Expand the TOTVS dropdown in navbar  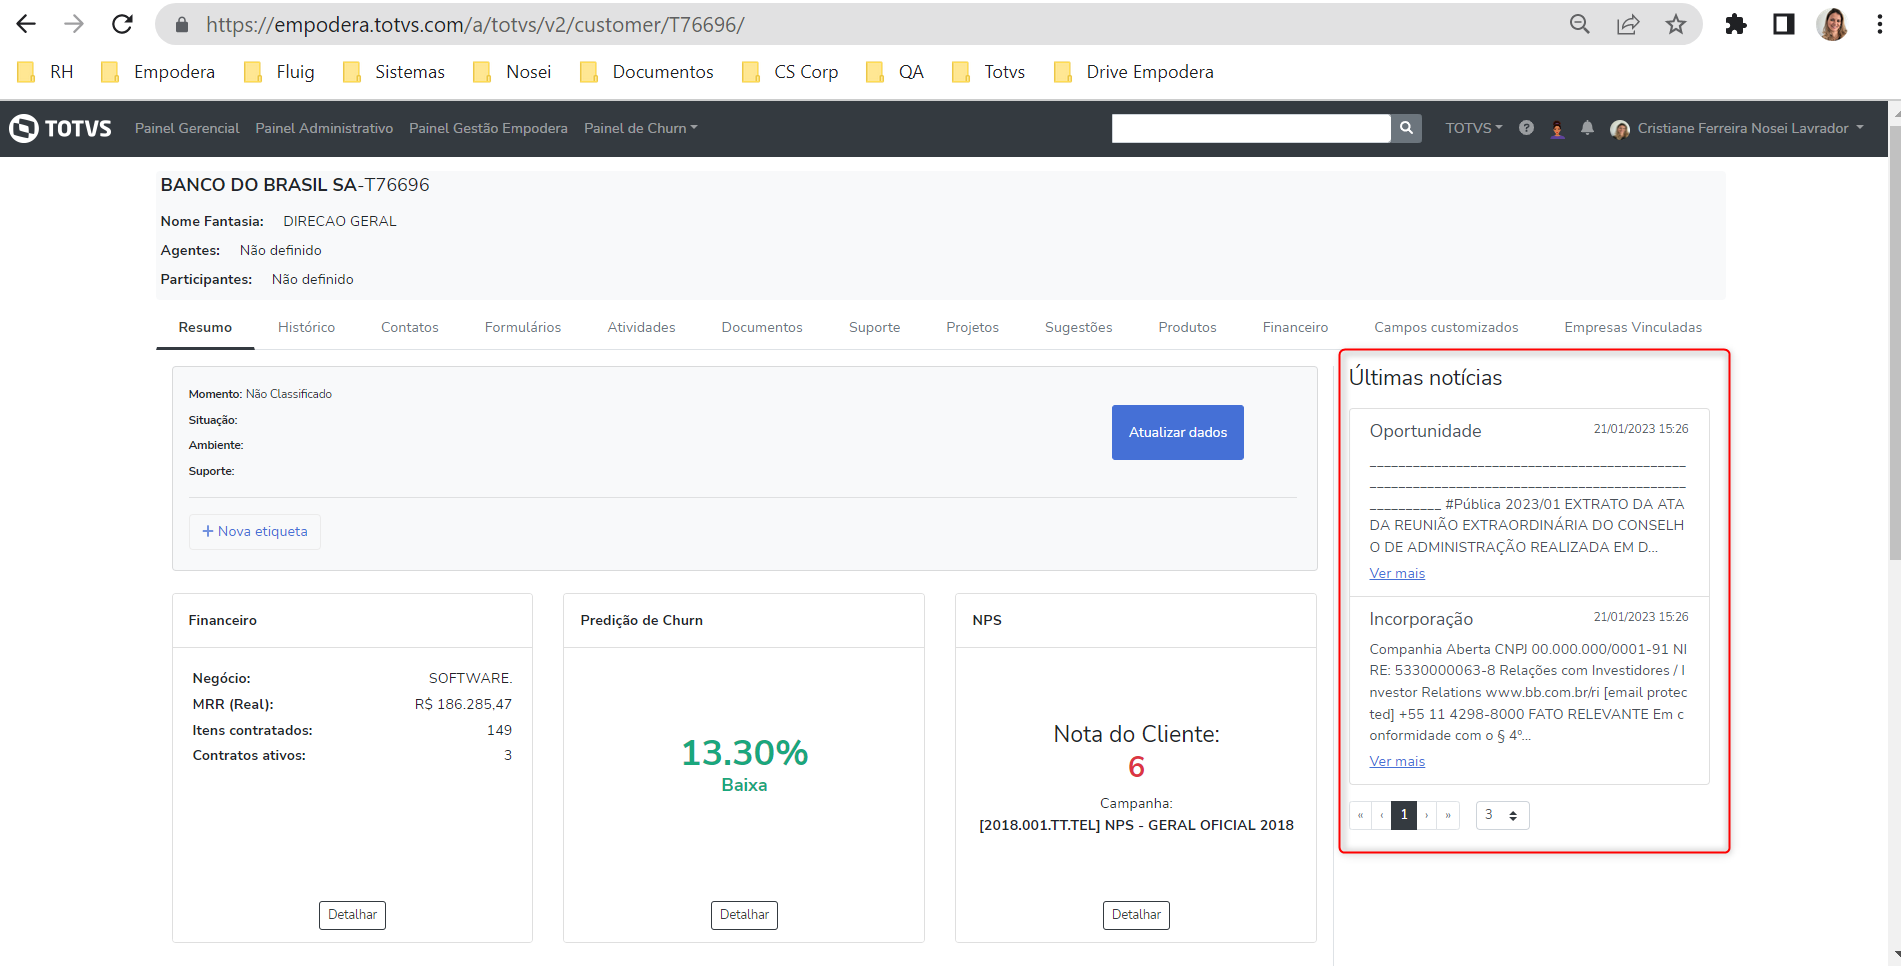click(1474, 128)
